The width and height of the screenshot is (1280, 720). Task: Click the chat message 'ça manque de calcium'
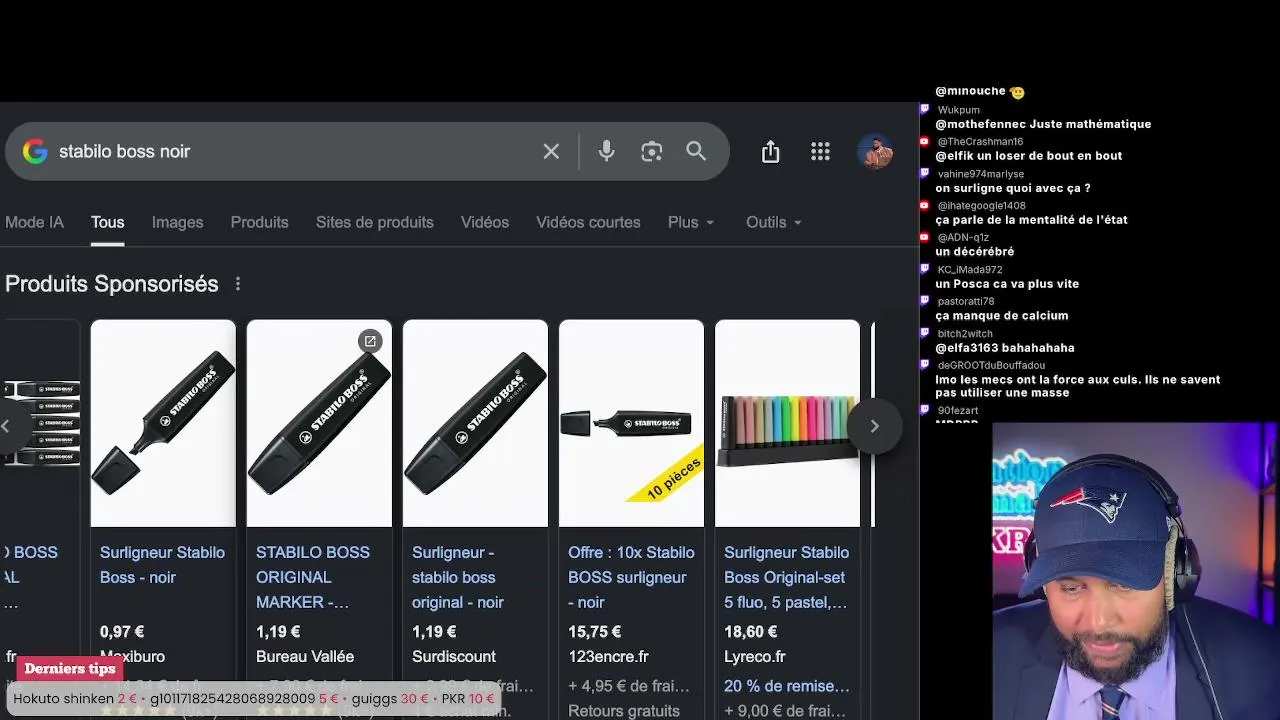[x=1002, y=316]
